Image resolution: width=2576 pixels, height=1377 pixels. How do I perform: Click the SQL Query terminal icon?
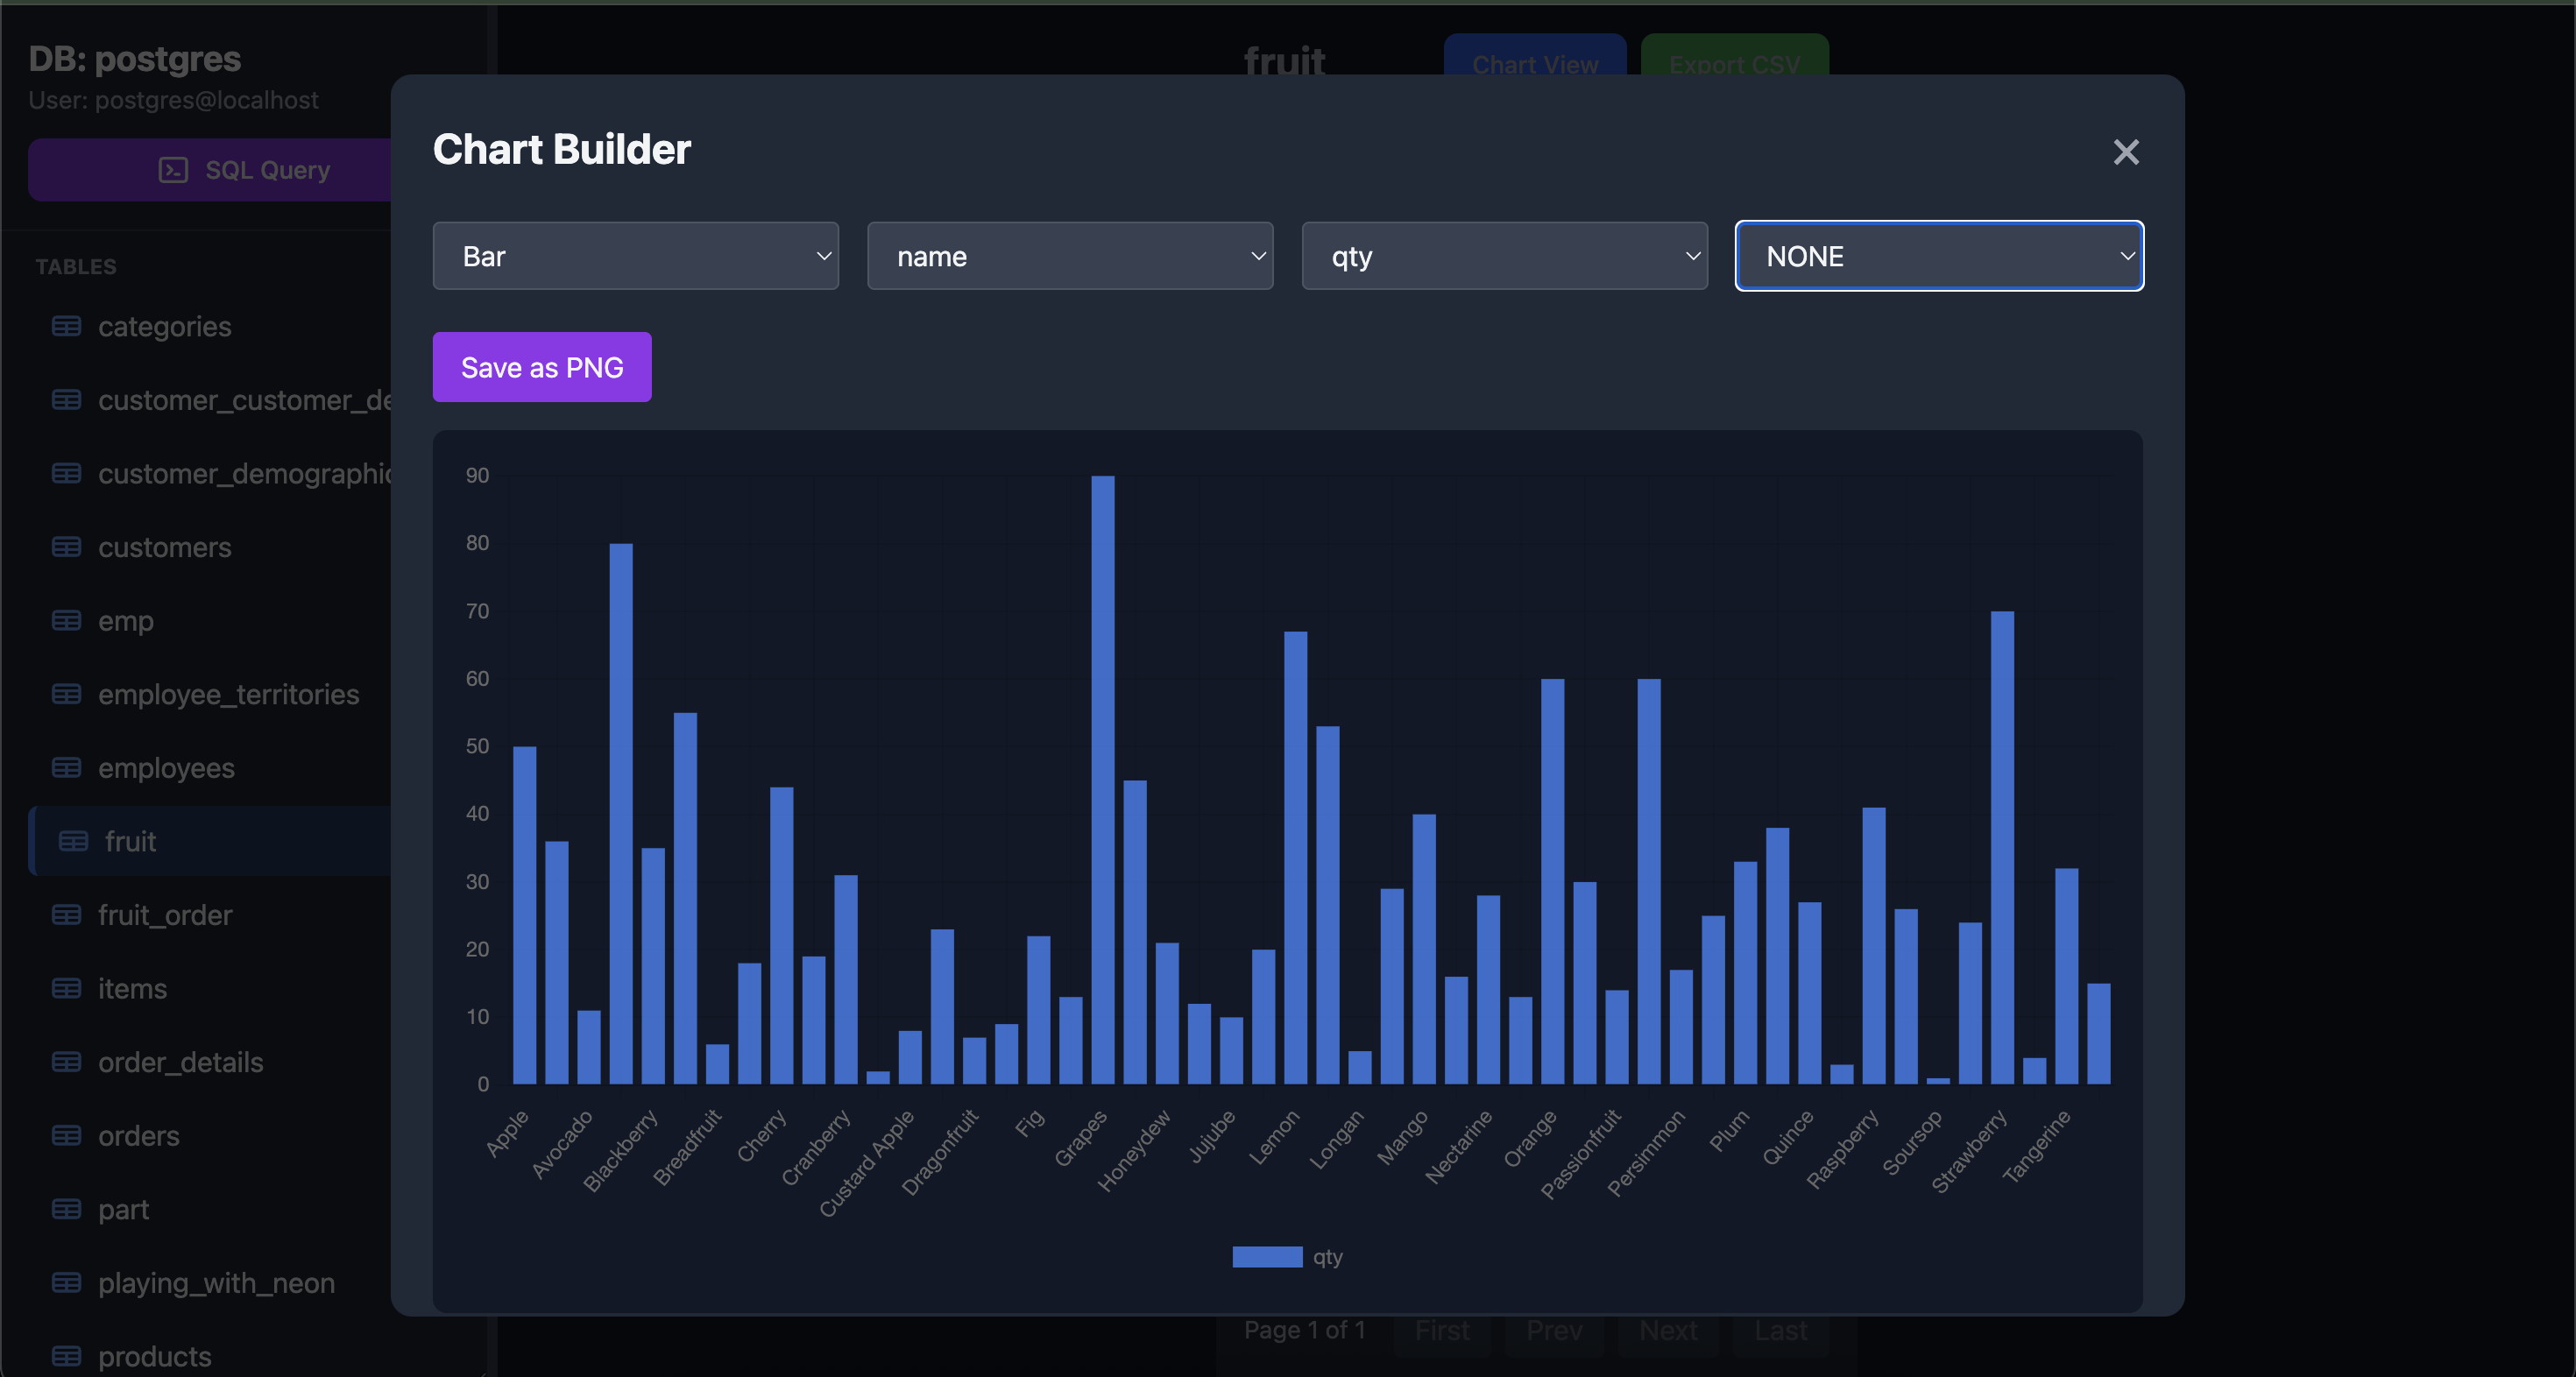pyautogui.click(x=173, y=170)
